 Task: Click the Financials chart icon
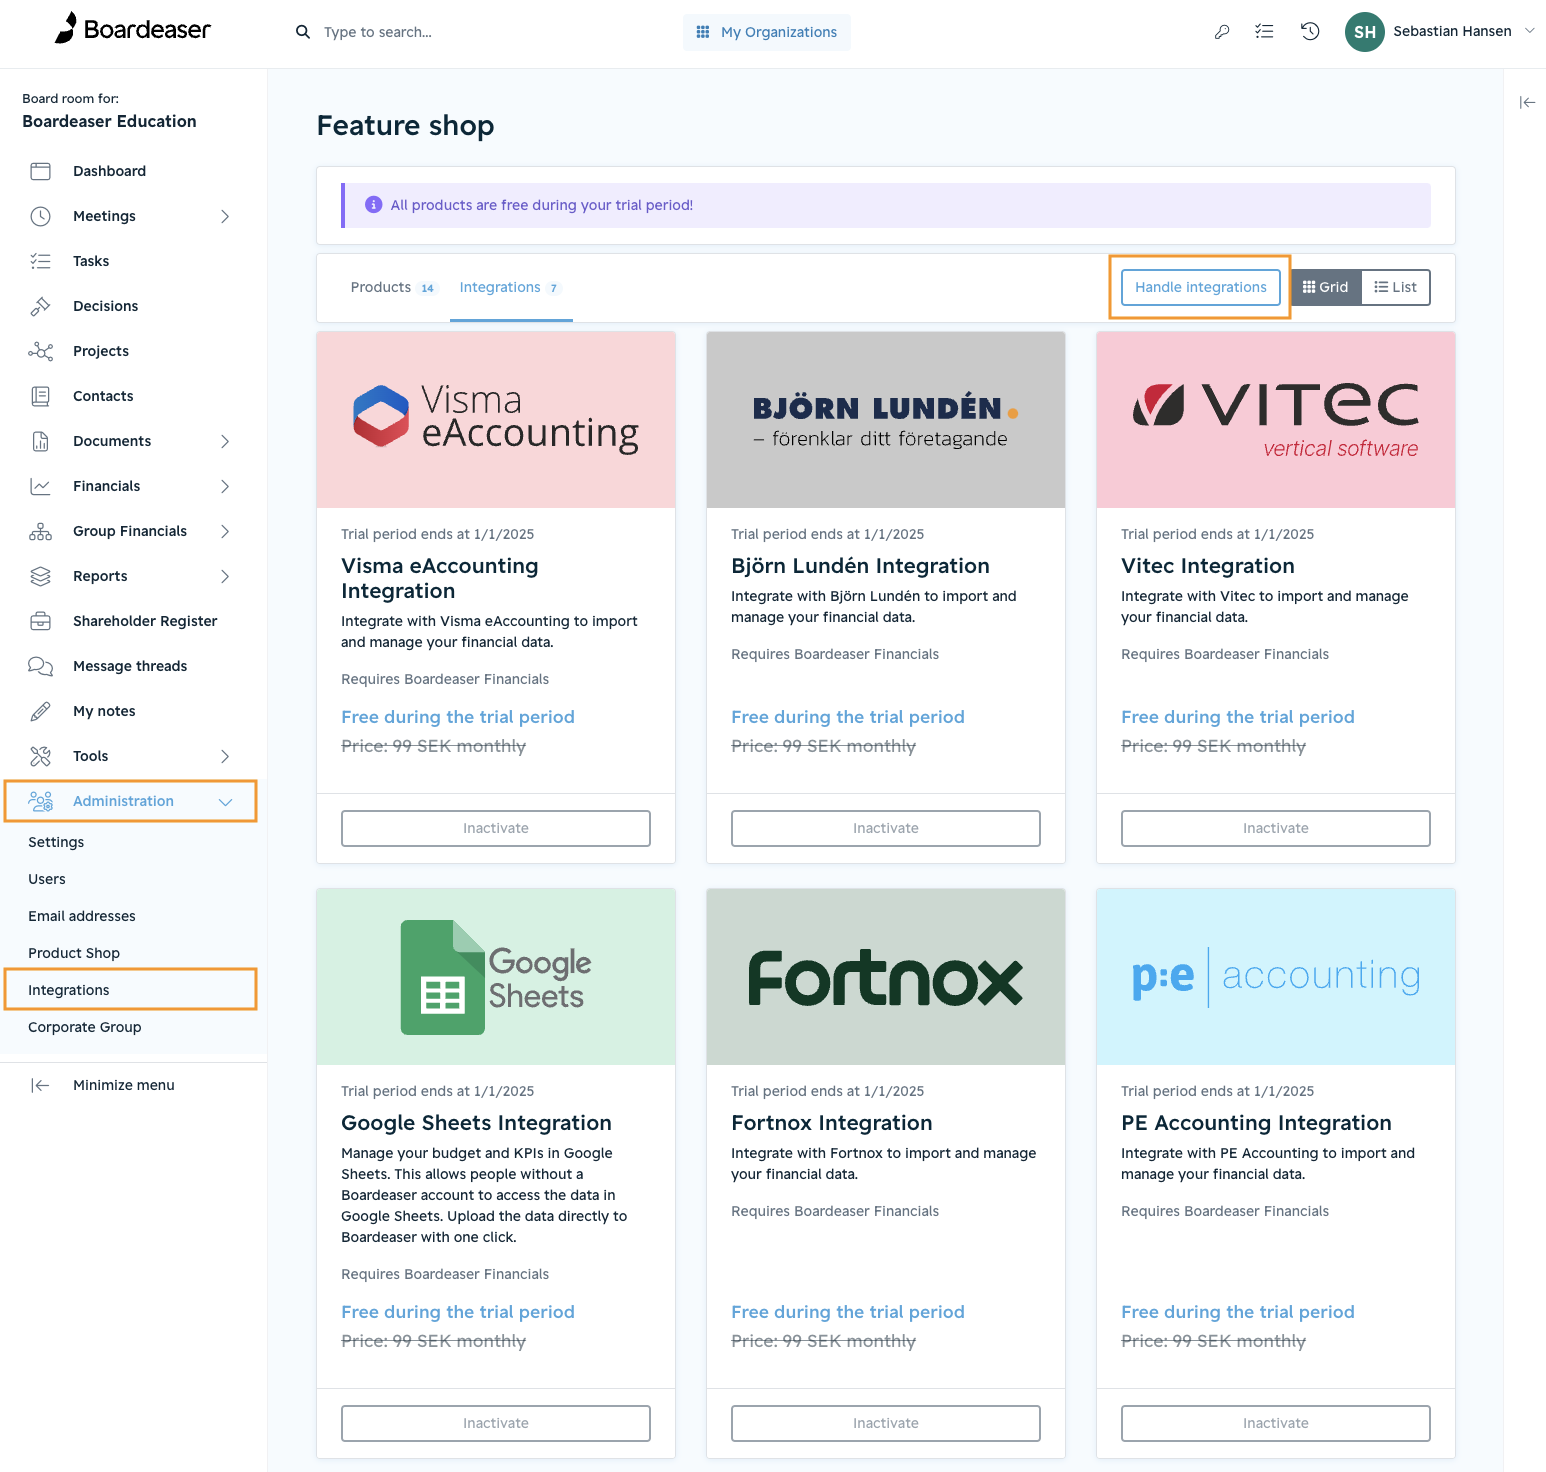[40, 486]
